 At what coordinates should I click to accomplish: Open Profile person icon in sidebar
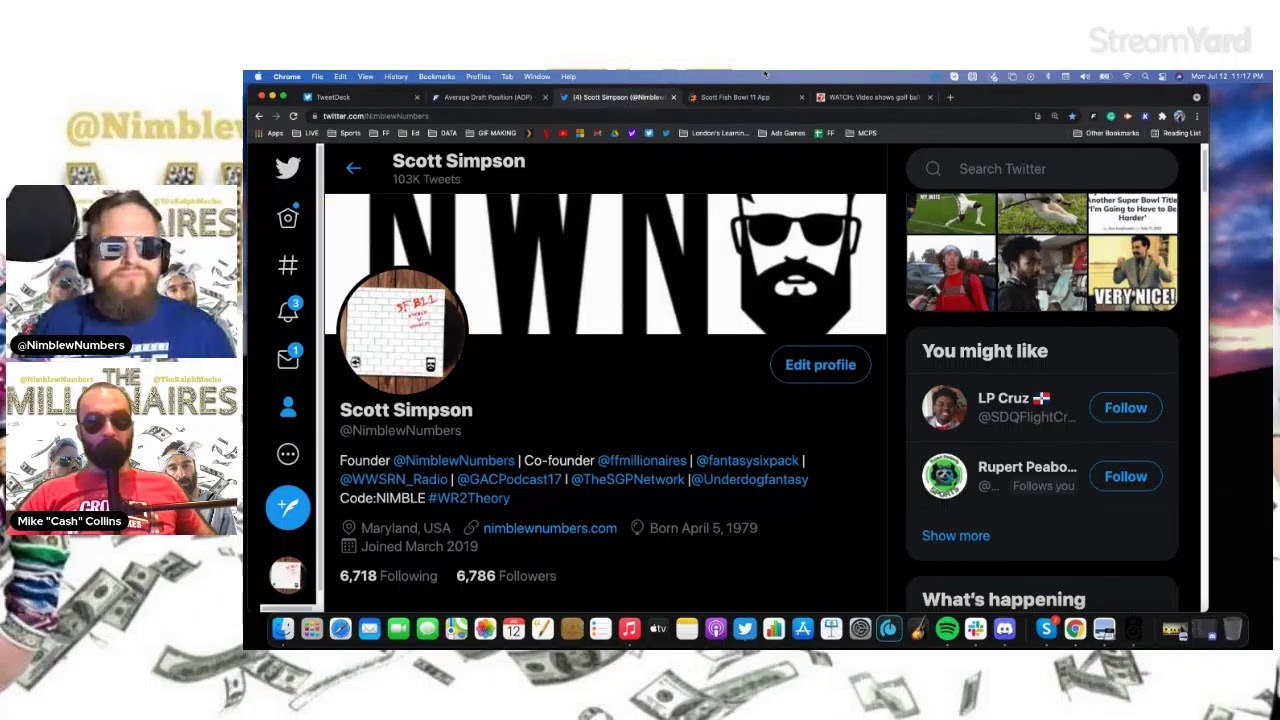click(288, 407)
